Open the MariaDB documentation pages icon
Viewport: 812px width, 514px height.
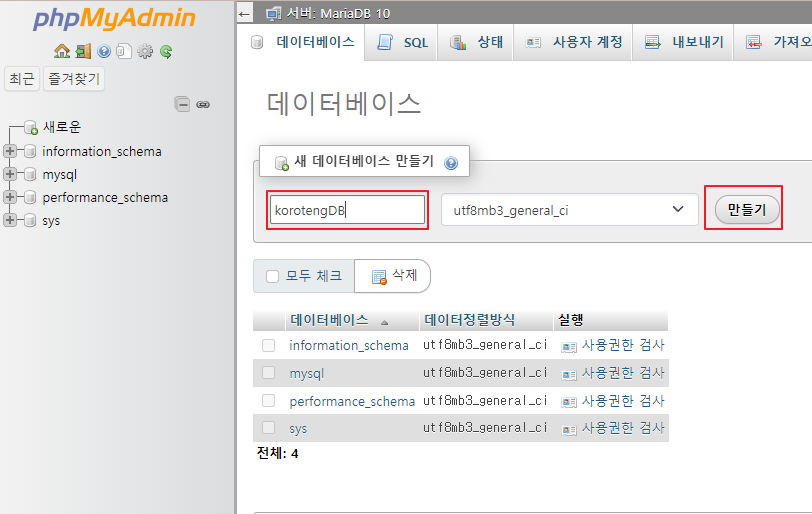coord(124,51)
